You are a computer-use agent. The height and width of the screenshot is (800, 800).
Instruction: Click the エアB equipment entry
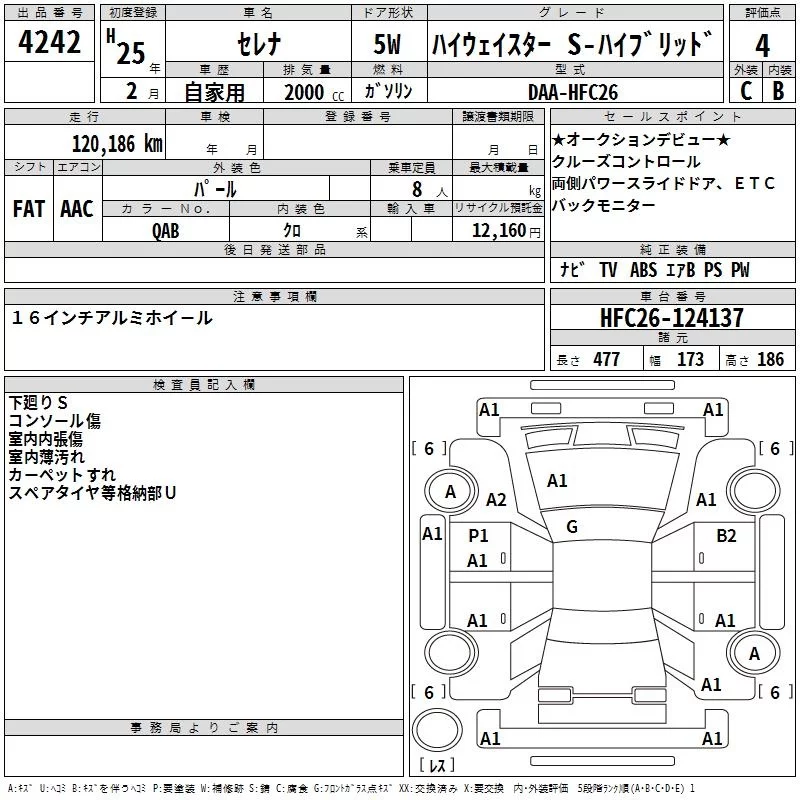coord(681,269)
